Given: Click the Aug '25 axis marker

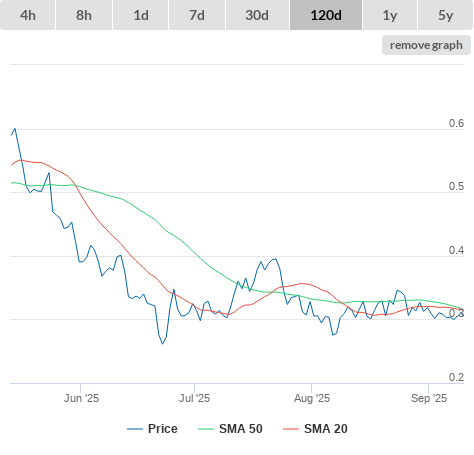Looking at the screenshot, I should (312, 398).
